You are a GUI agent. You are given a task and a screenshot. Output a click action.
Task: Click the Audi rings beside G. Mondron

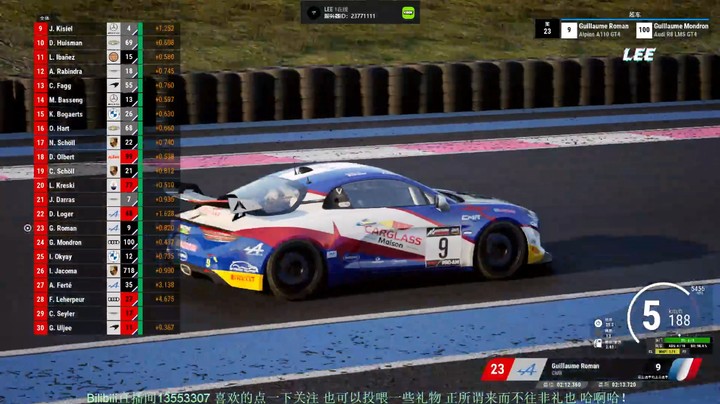(113, 242)
